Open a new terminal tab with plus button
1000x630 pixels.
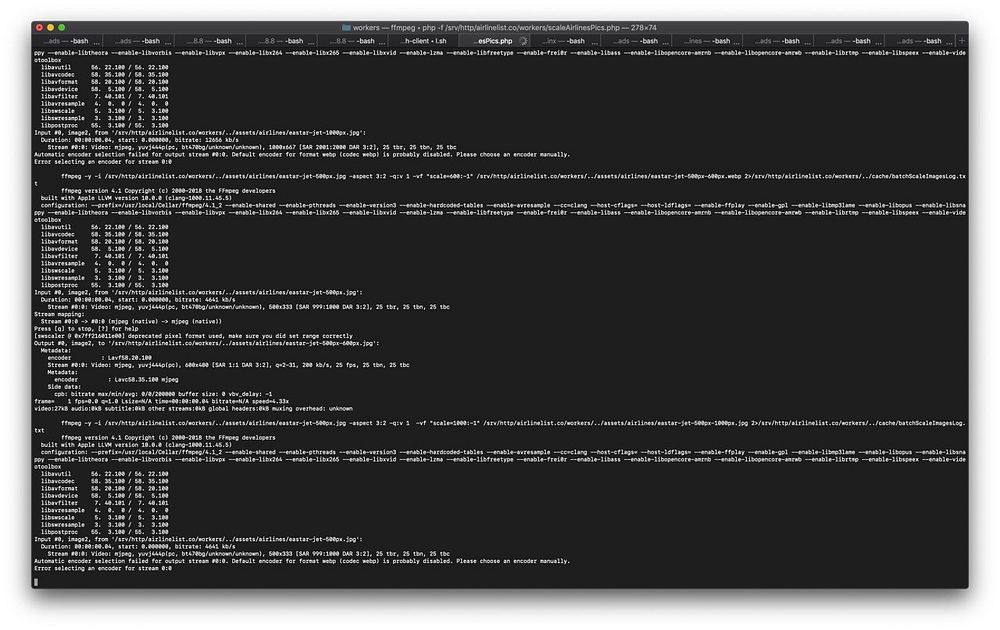(962, 41)
